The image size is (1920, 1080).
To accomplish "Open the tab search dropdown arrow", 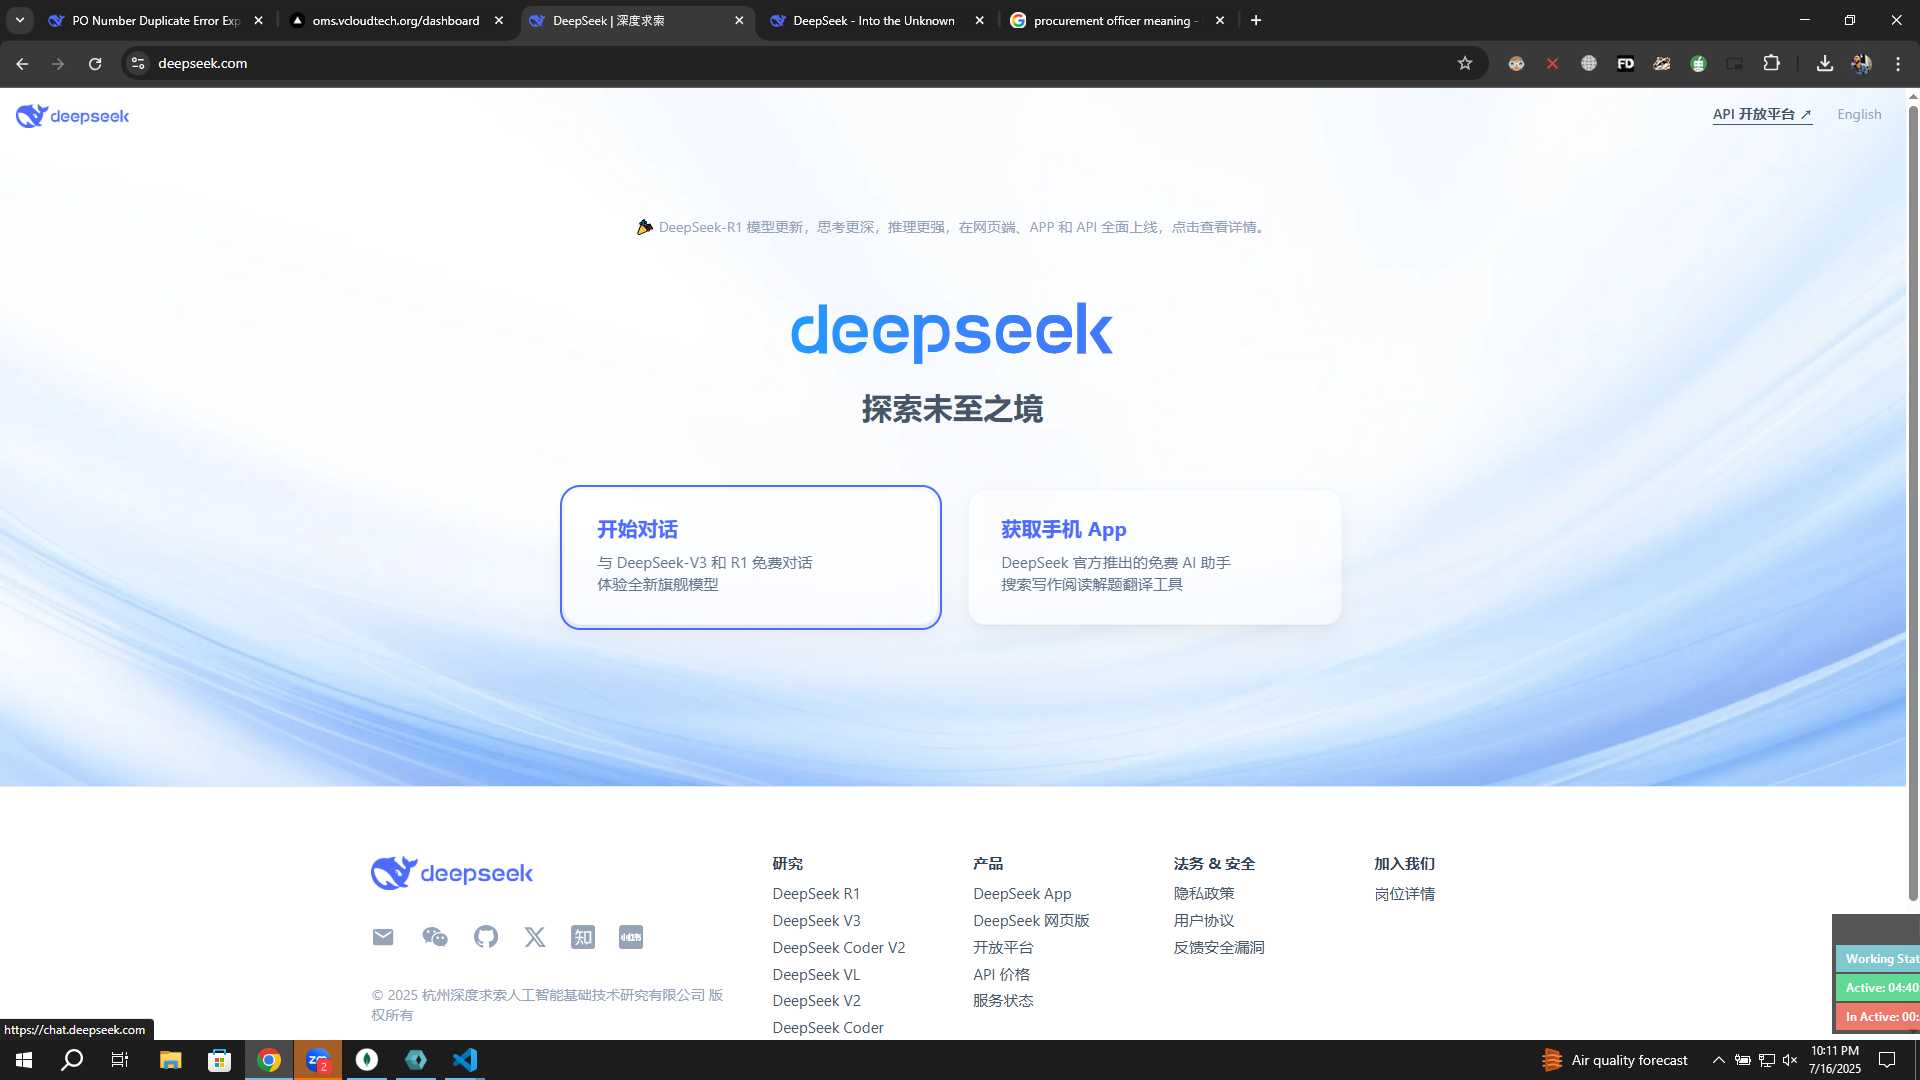I will 20,20.
